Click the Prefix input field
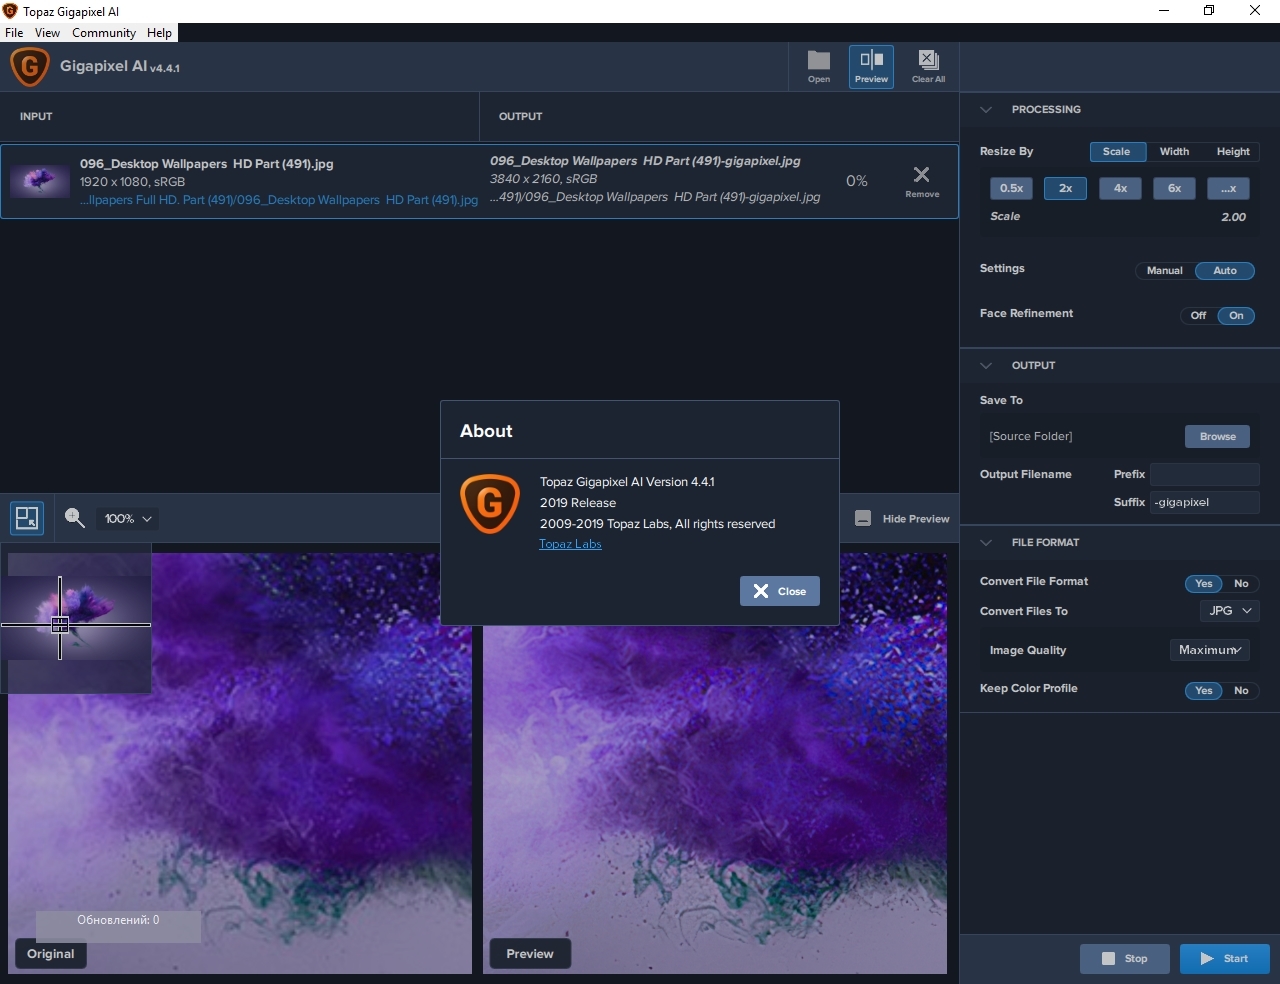 coord(1205,475)
